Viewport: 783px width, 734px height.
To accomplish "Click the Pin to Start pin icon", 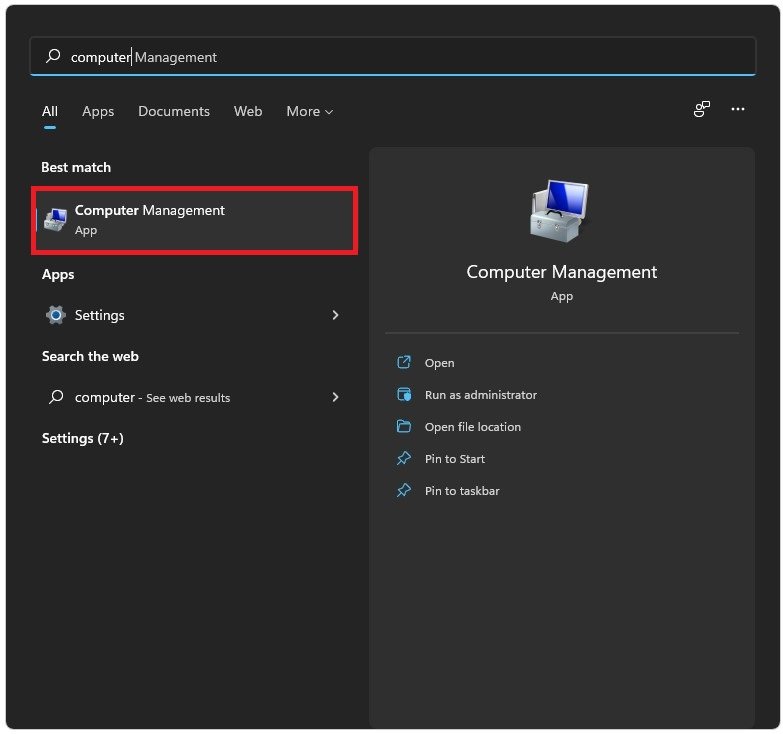I will (x=404, y=459).
